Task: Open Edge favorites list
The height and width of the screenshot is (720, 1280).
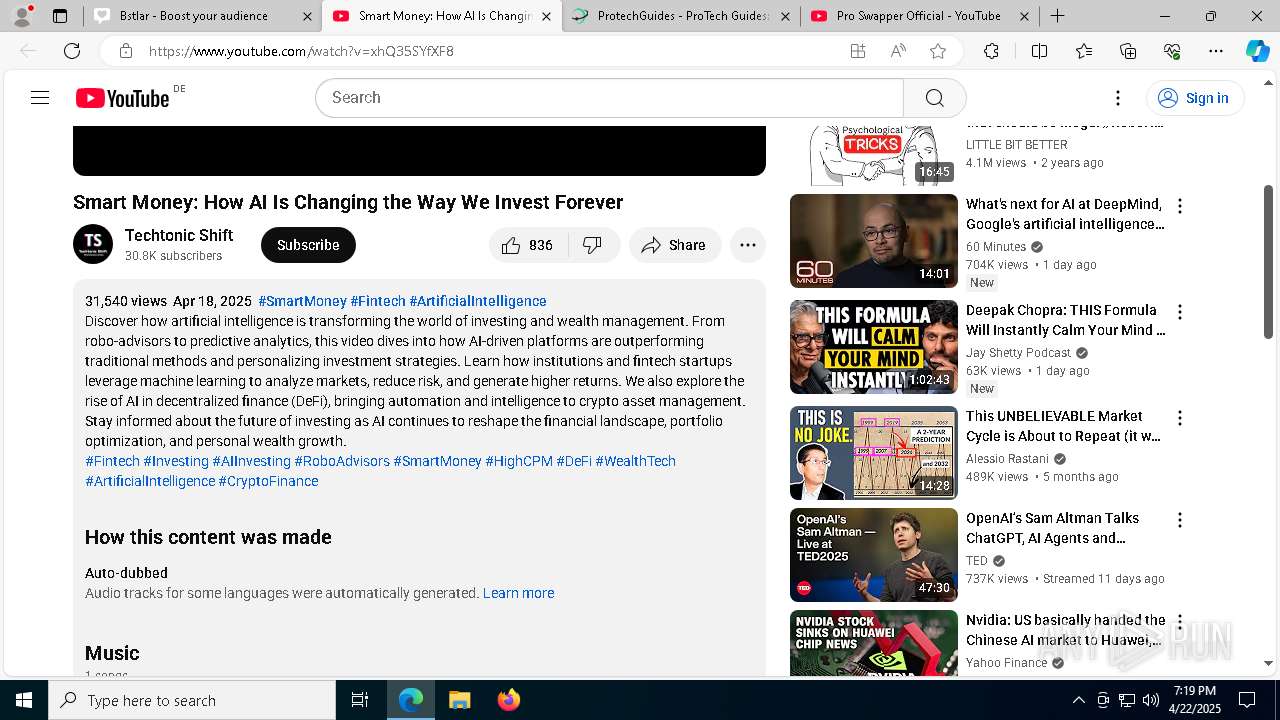Action: [1084, 51]
